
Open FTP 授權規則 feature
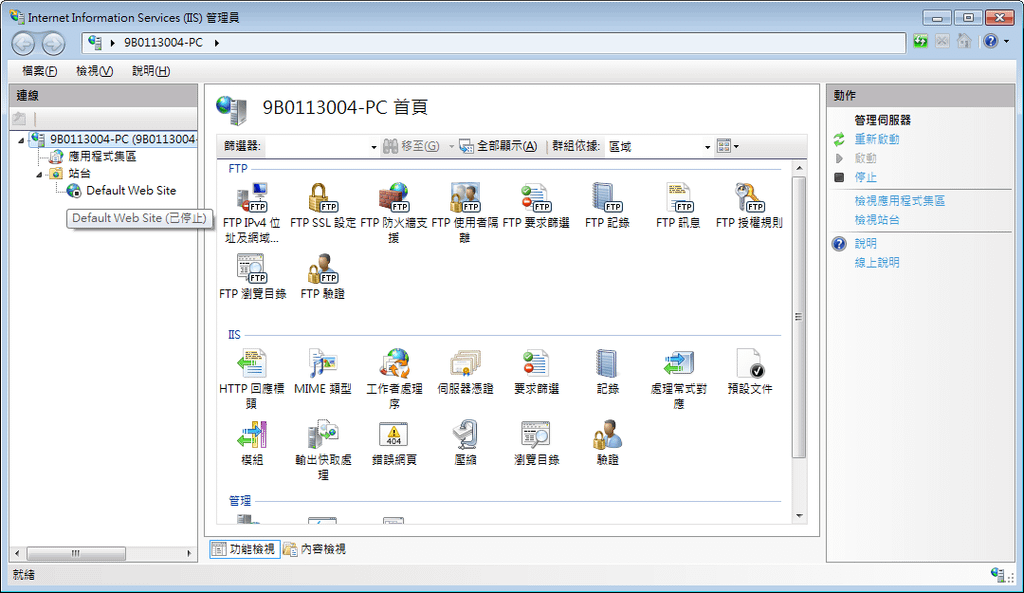(749, 206)
